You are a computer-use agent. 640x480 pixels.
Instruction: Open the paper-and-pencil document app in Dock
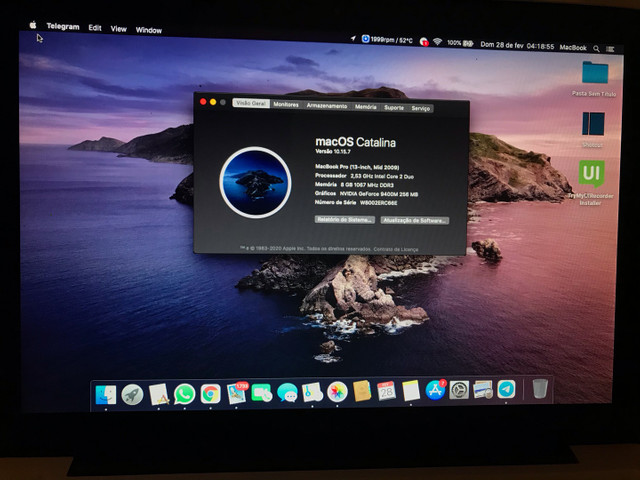point(159,394)
